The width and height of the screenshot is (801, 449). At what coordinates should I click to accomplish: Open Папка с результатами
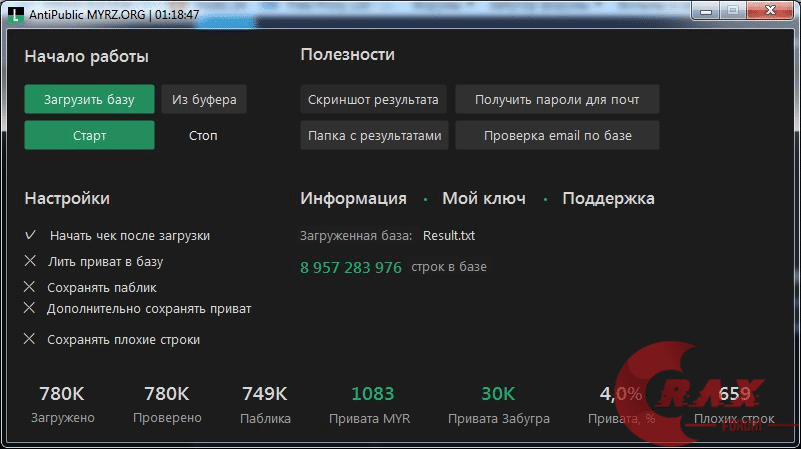coord(374,135)
